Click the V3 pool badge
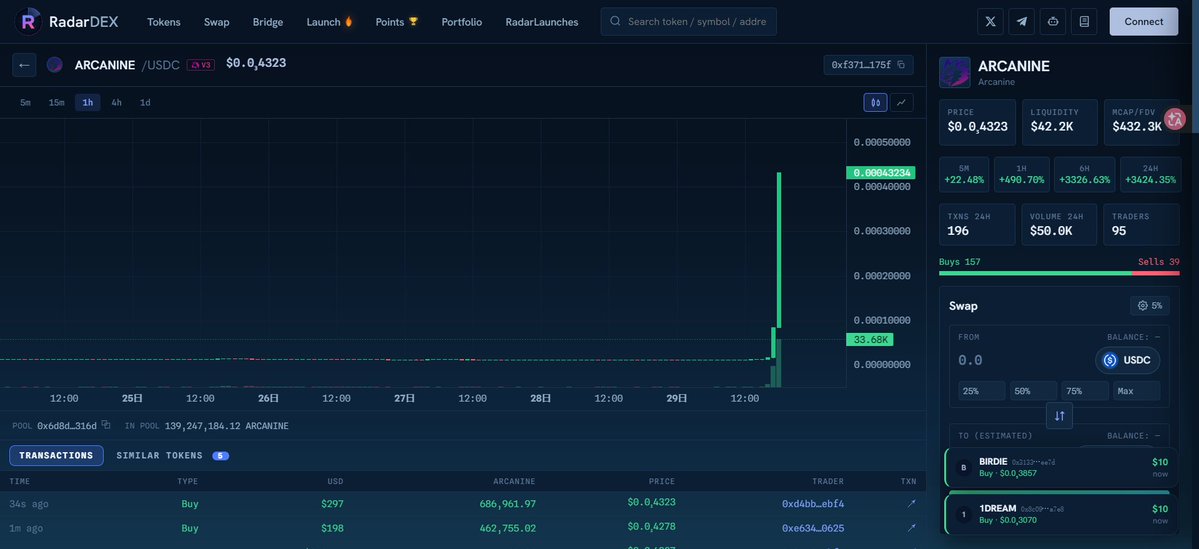This screenshot has height=549, width=1199. [x=200, y=65]
